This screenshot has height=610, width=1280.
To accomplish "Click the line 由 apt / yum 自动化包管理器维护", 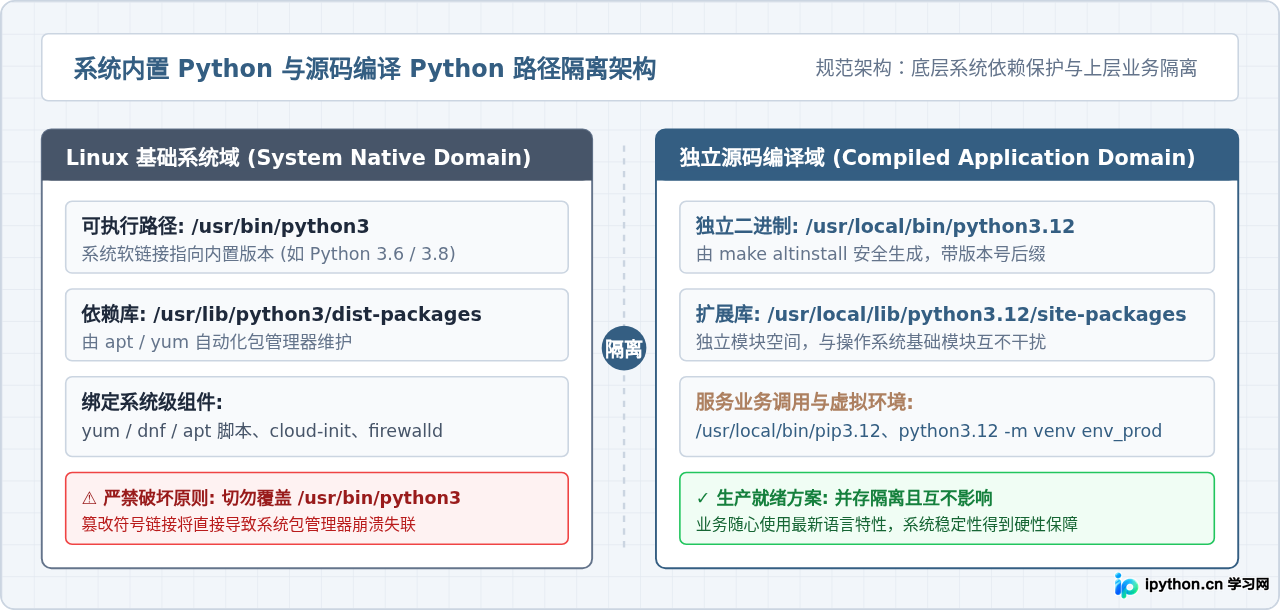I will [217, 342].
